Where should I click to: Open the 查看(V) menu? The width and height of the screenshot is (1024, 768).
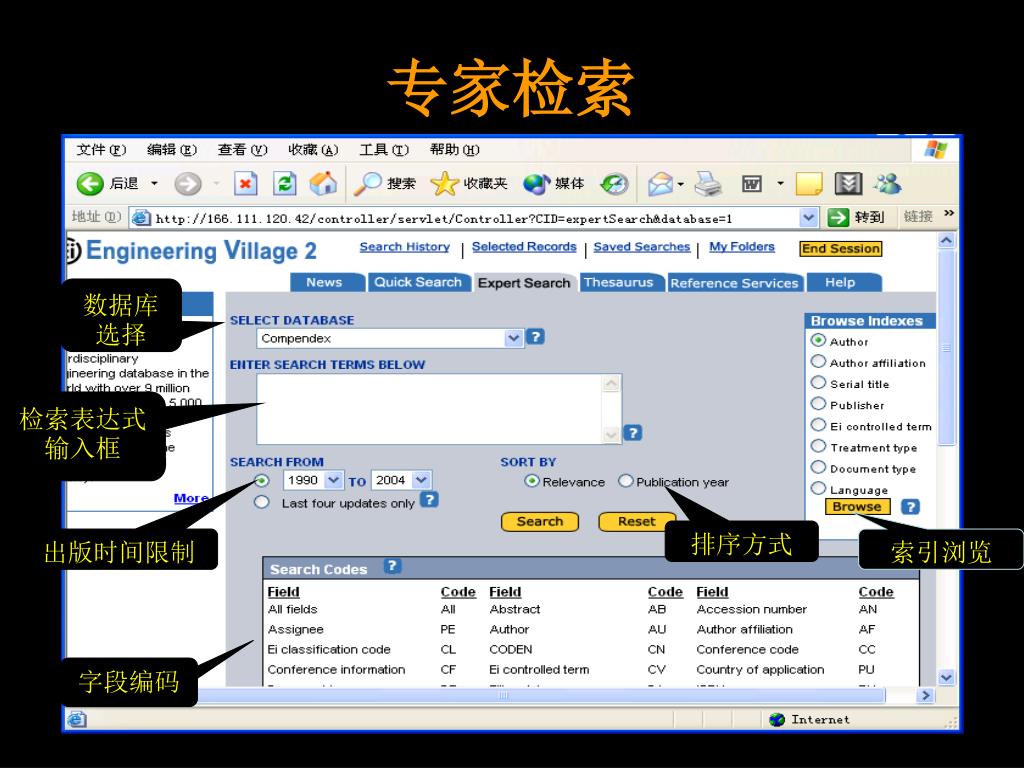pos(242,150)
